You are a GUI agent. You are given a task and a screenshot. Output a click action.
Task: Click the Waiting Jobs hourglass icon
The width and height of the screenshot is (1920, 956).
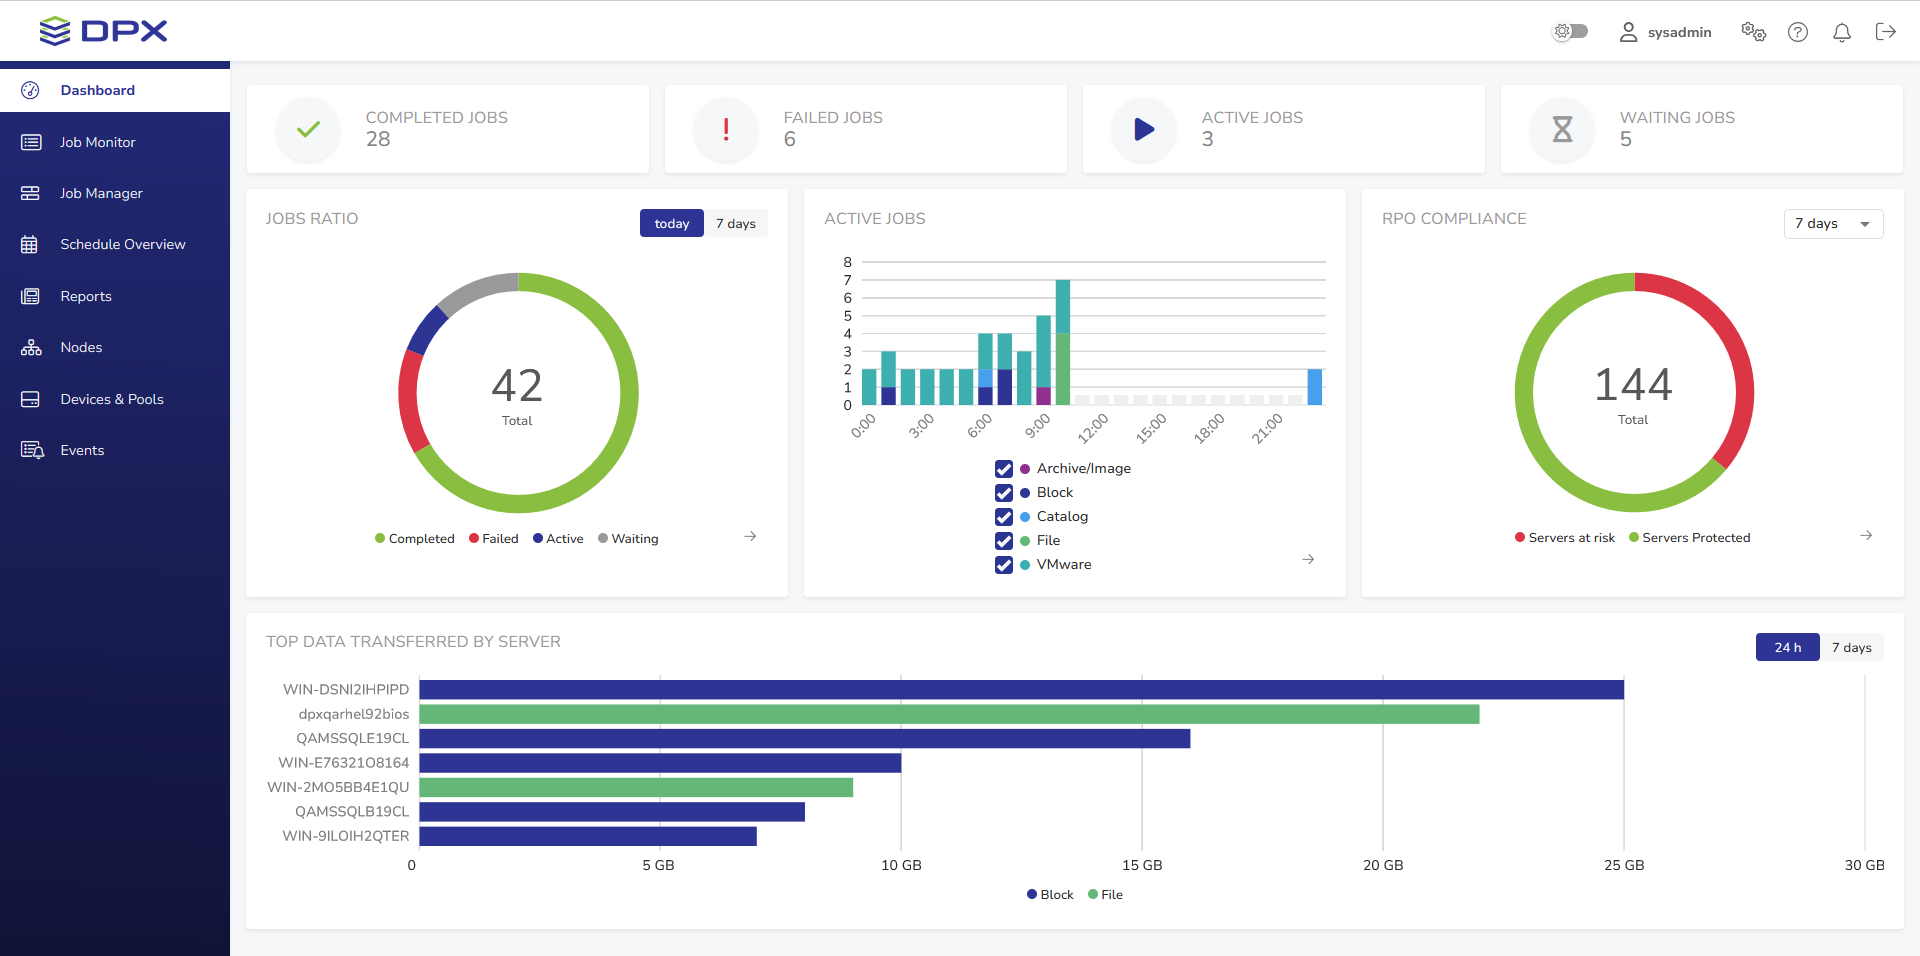(1562, 129)
